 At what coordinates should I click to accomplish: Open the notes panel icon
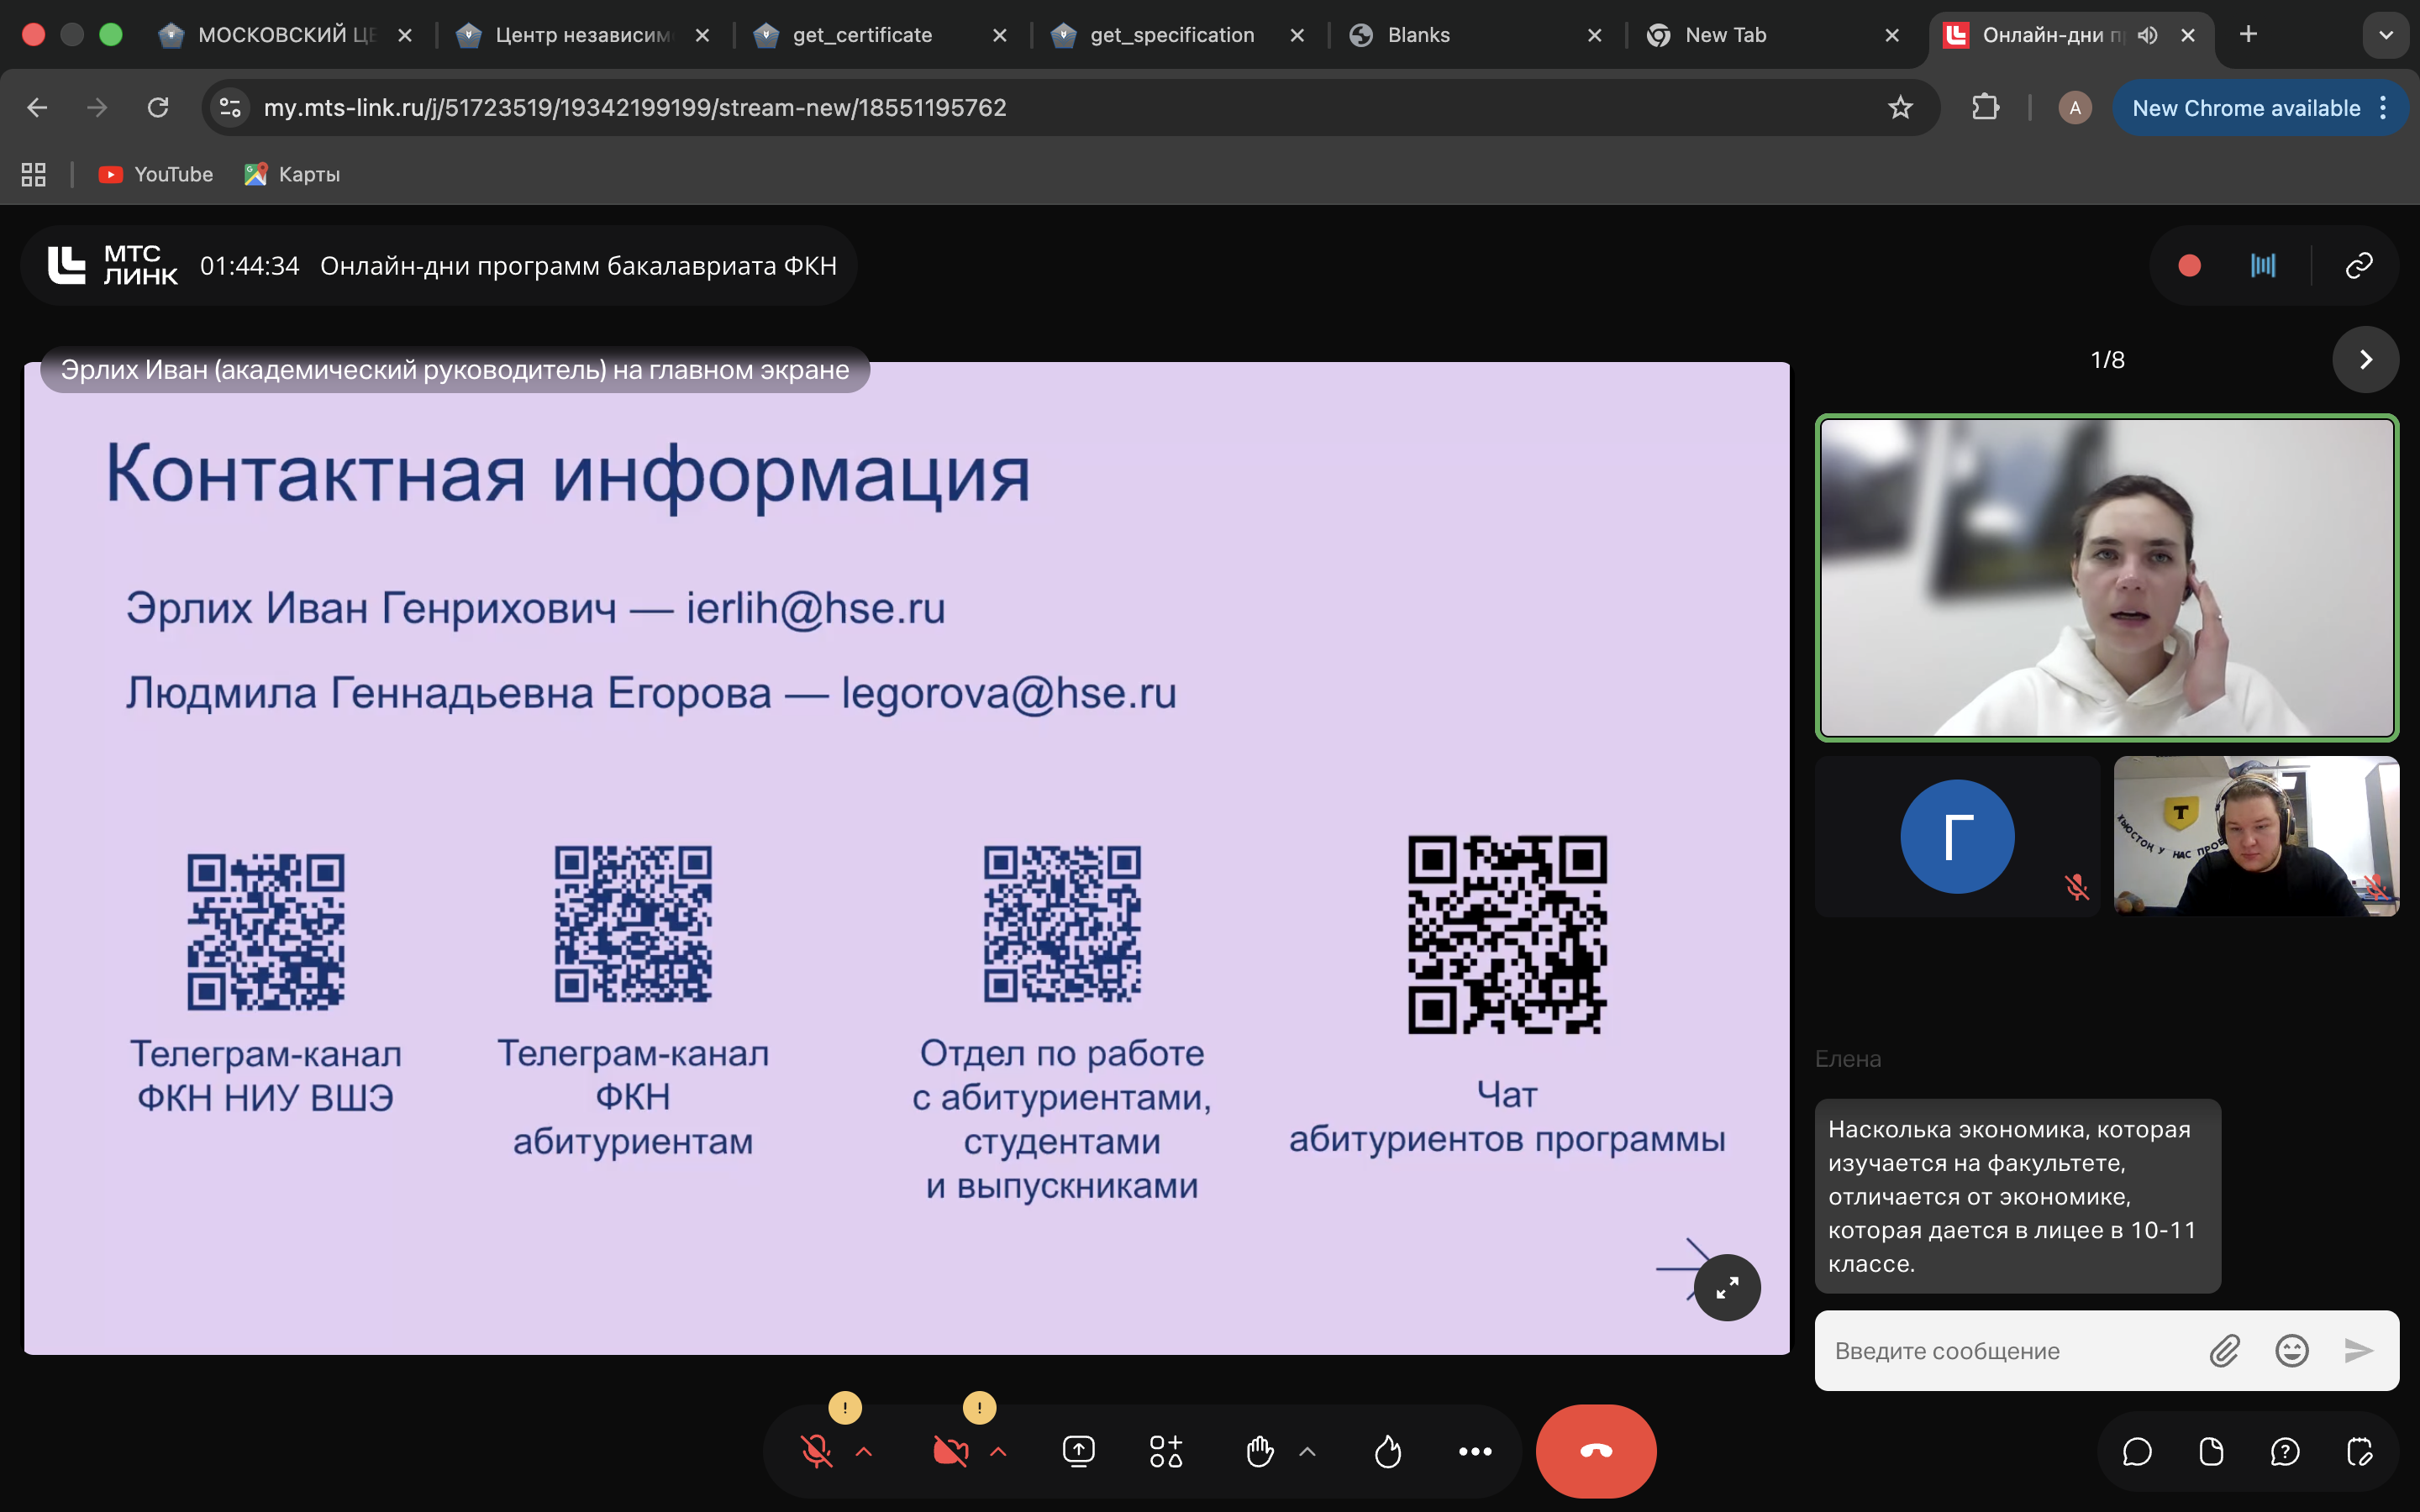click(x=2359, y=1451)
